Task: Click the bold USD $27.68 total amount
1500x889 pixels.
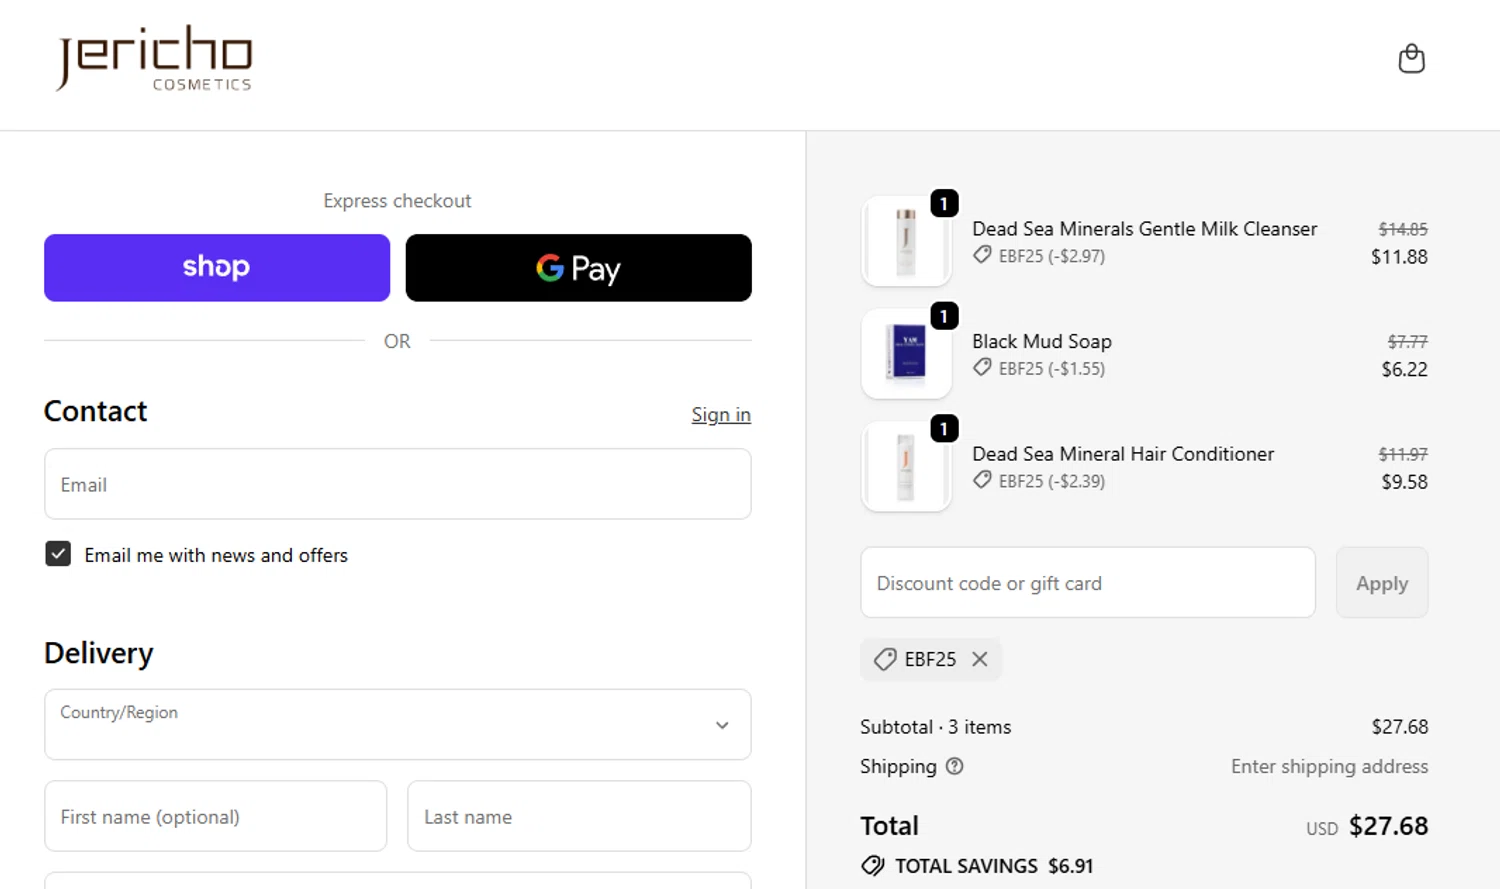Action: [x=1388, y=826]
